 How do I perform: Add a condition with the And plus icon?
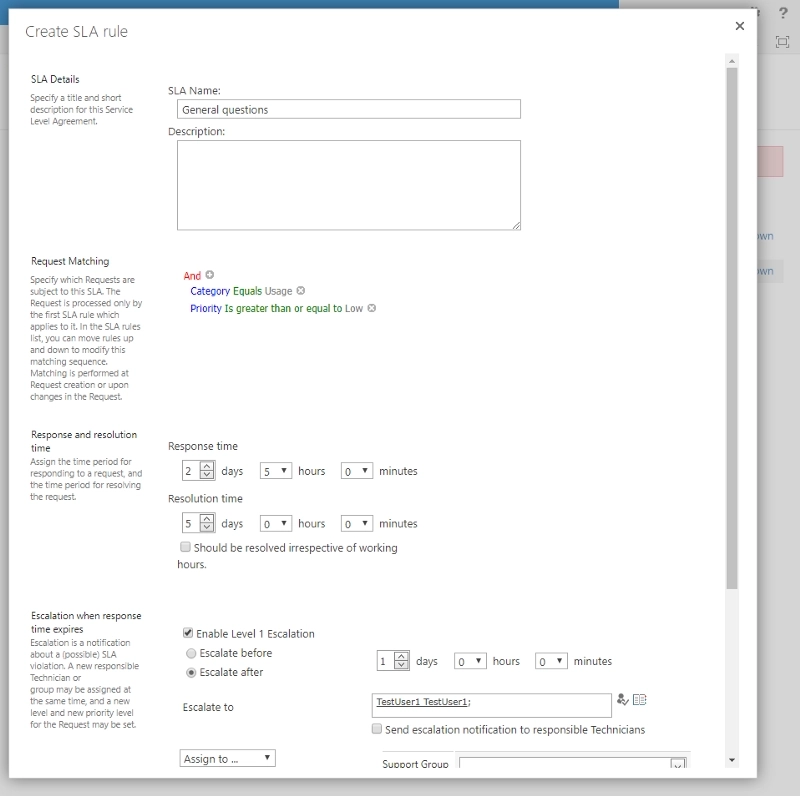point(209,275)
